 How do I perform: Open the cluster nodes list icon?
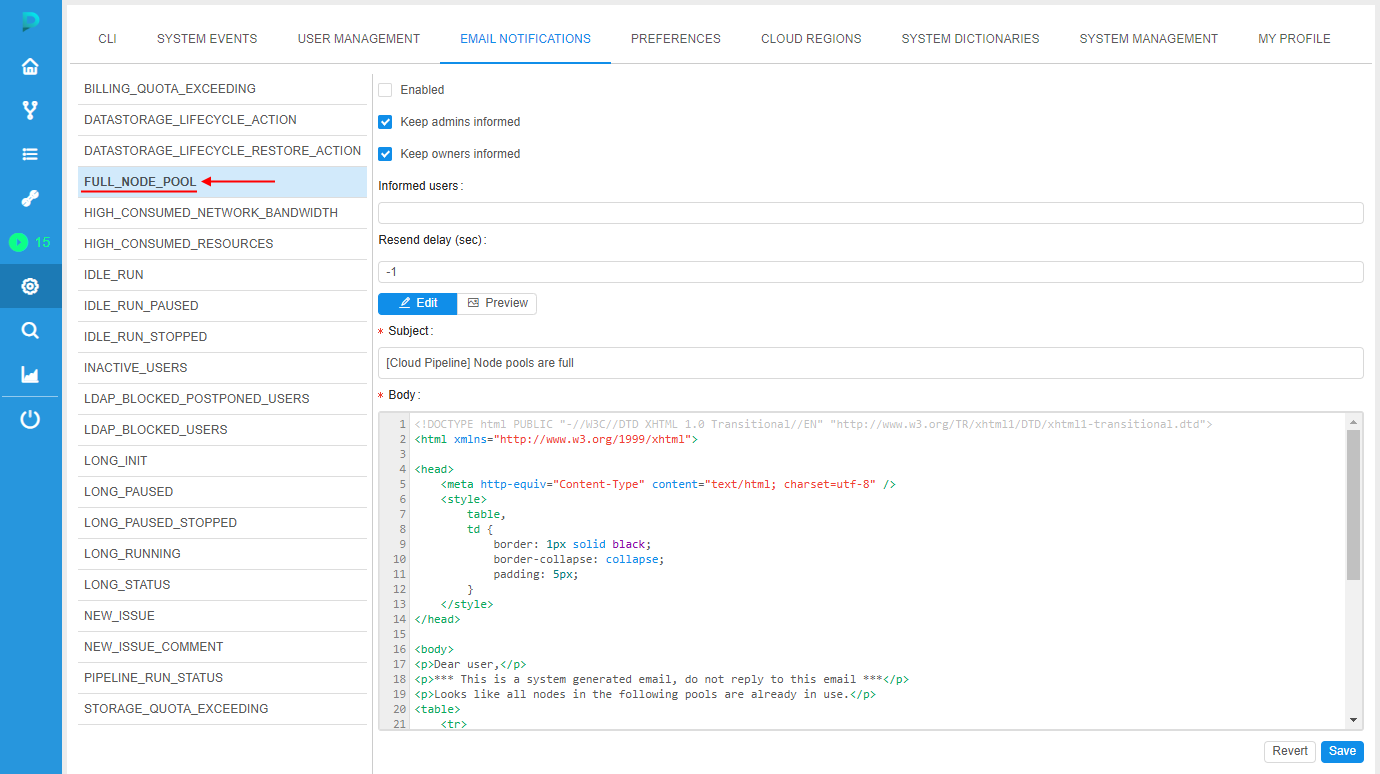(30, 154)
